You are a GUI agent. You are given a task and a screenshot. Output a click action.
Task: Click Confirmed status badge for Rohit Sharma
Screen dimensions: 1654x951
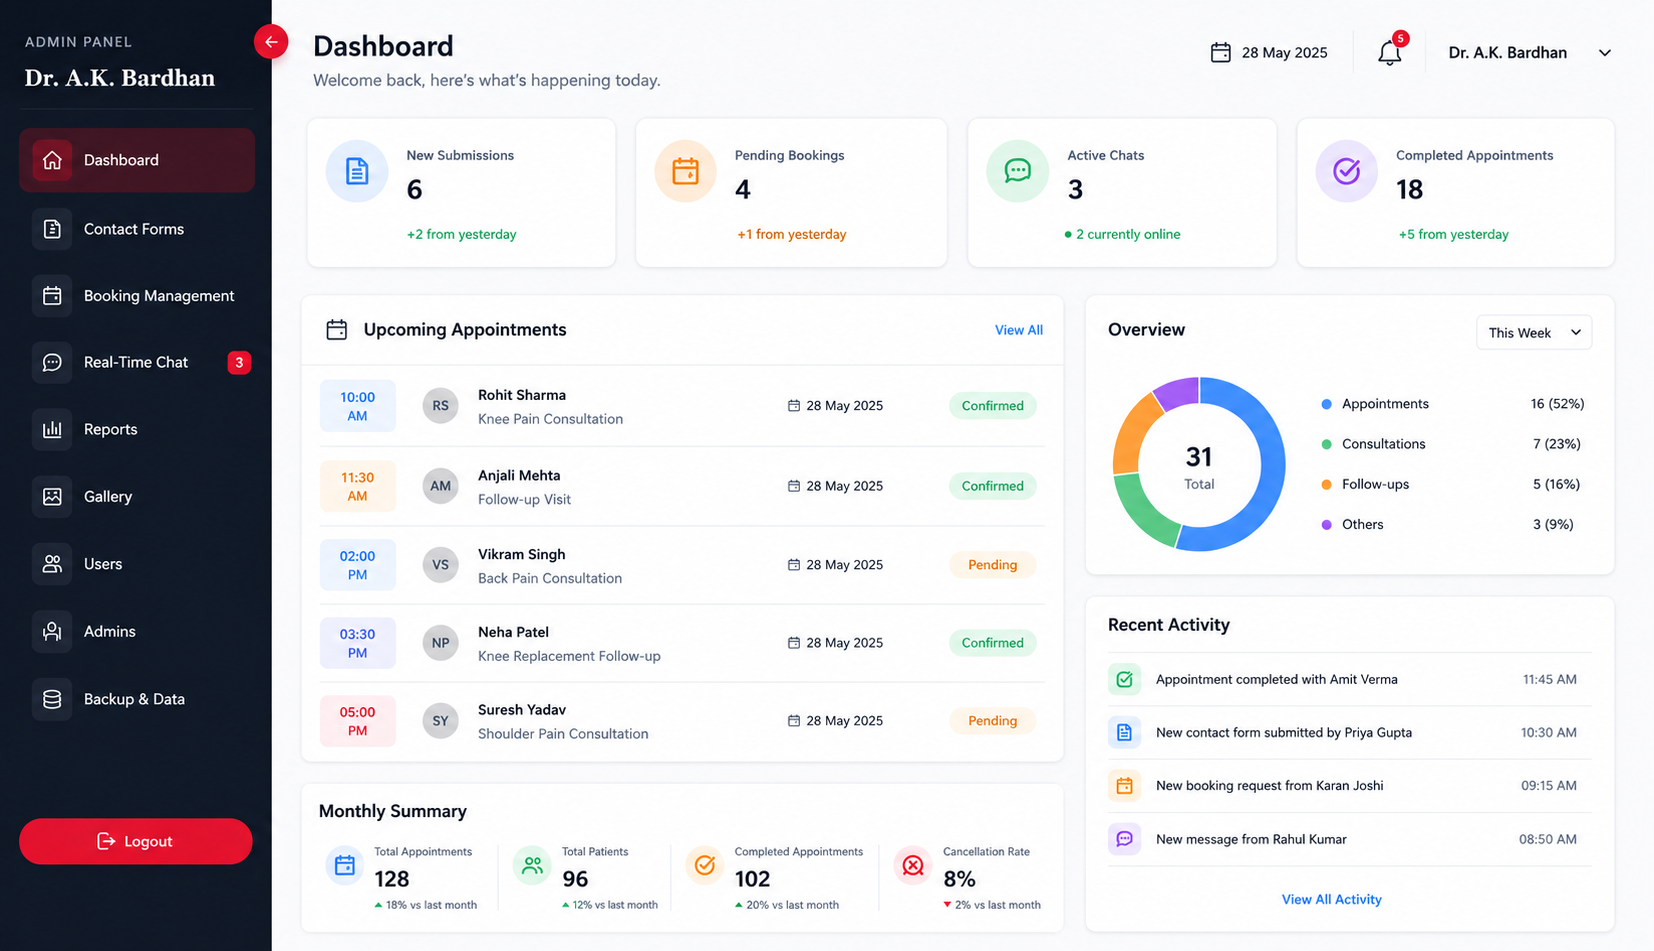pos(992,406)
